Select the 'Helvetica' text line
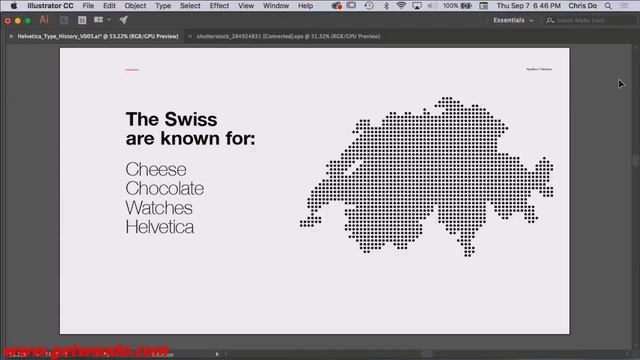The width and height of the screenshot is (640, 360). (160, 227)
